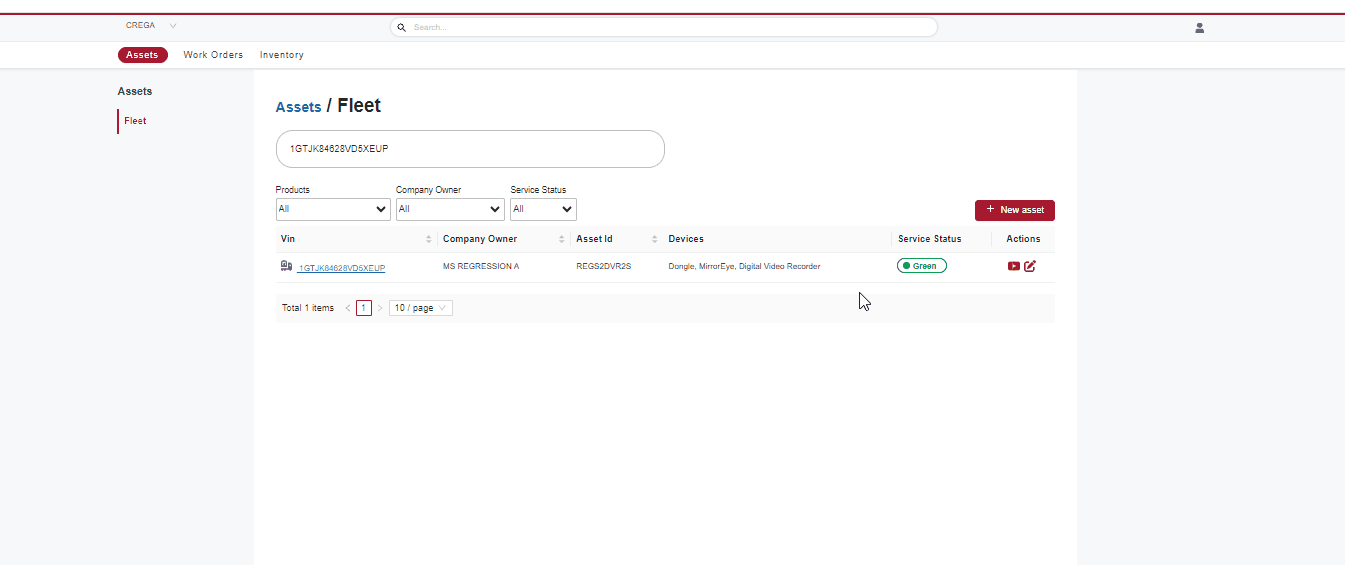Switch to the Inventory tab
Image resolution: width=1345 pixels, height=565 pixels.
282,55
